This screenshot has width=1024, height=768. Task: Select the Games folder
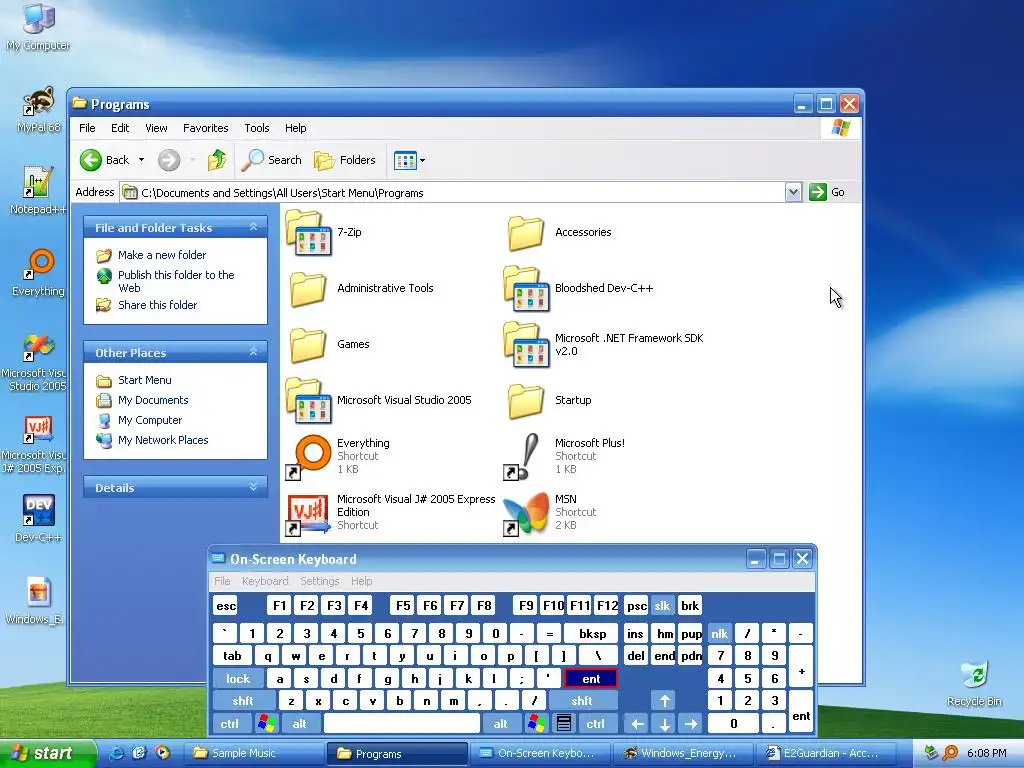click(x=308, y=344)
